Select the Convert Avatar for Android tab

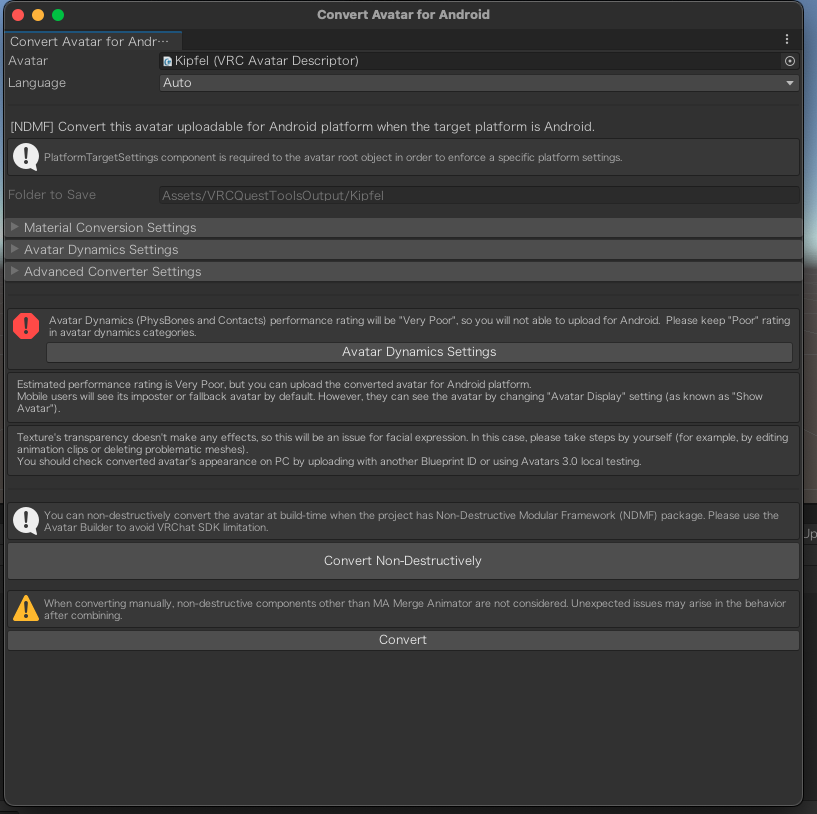pos(93,41)
